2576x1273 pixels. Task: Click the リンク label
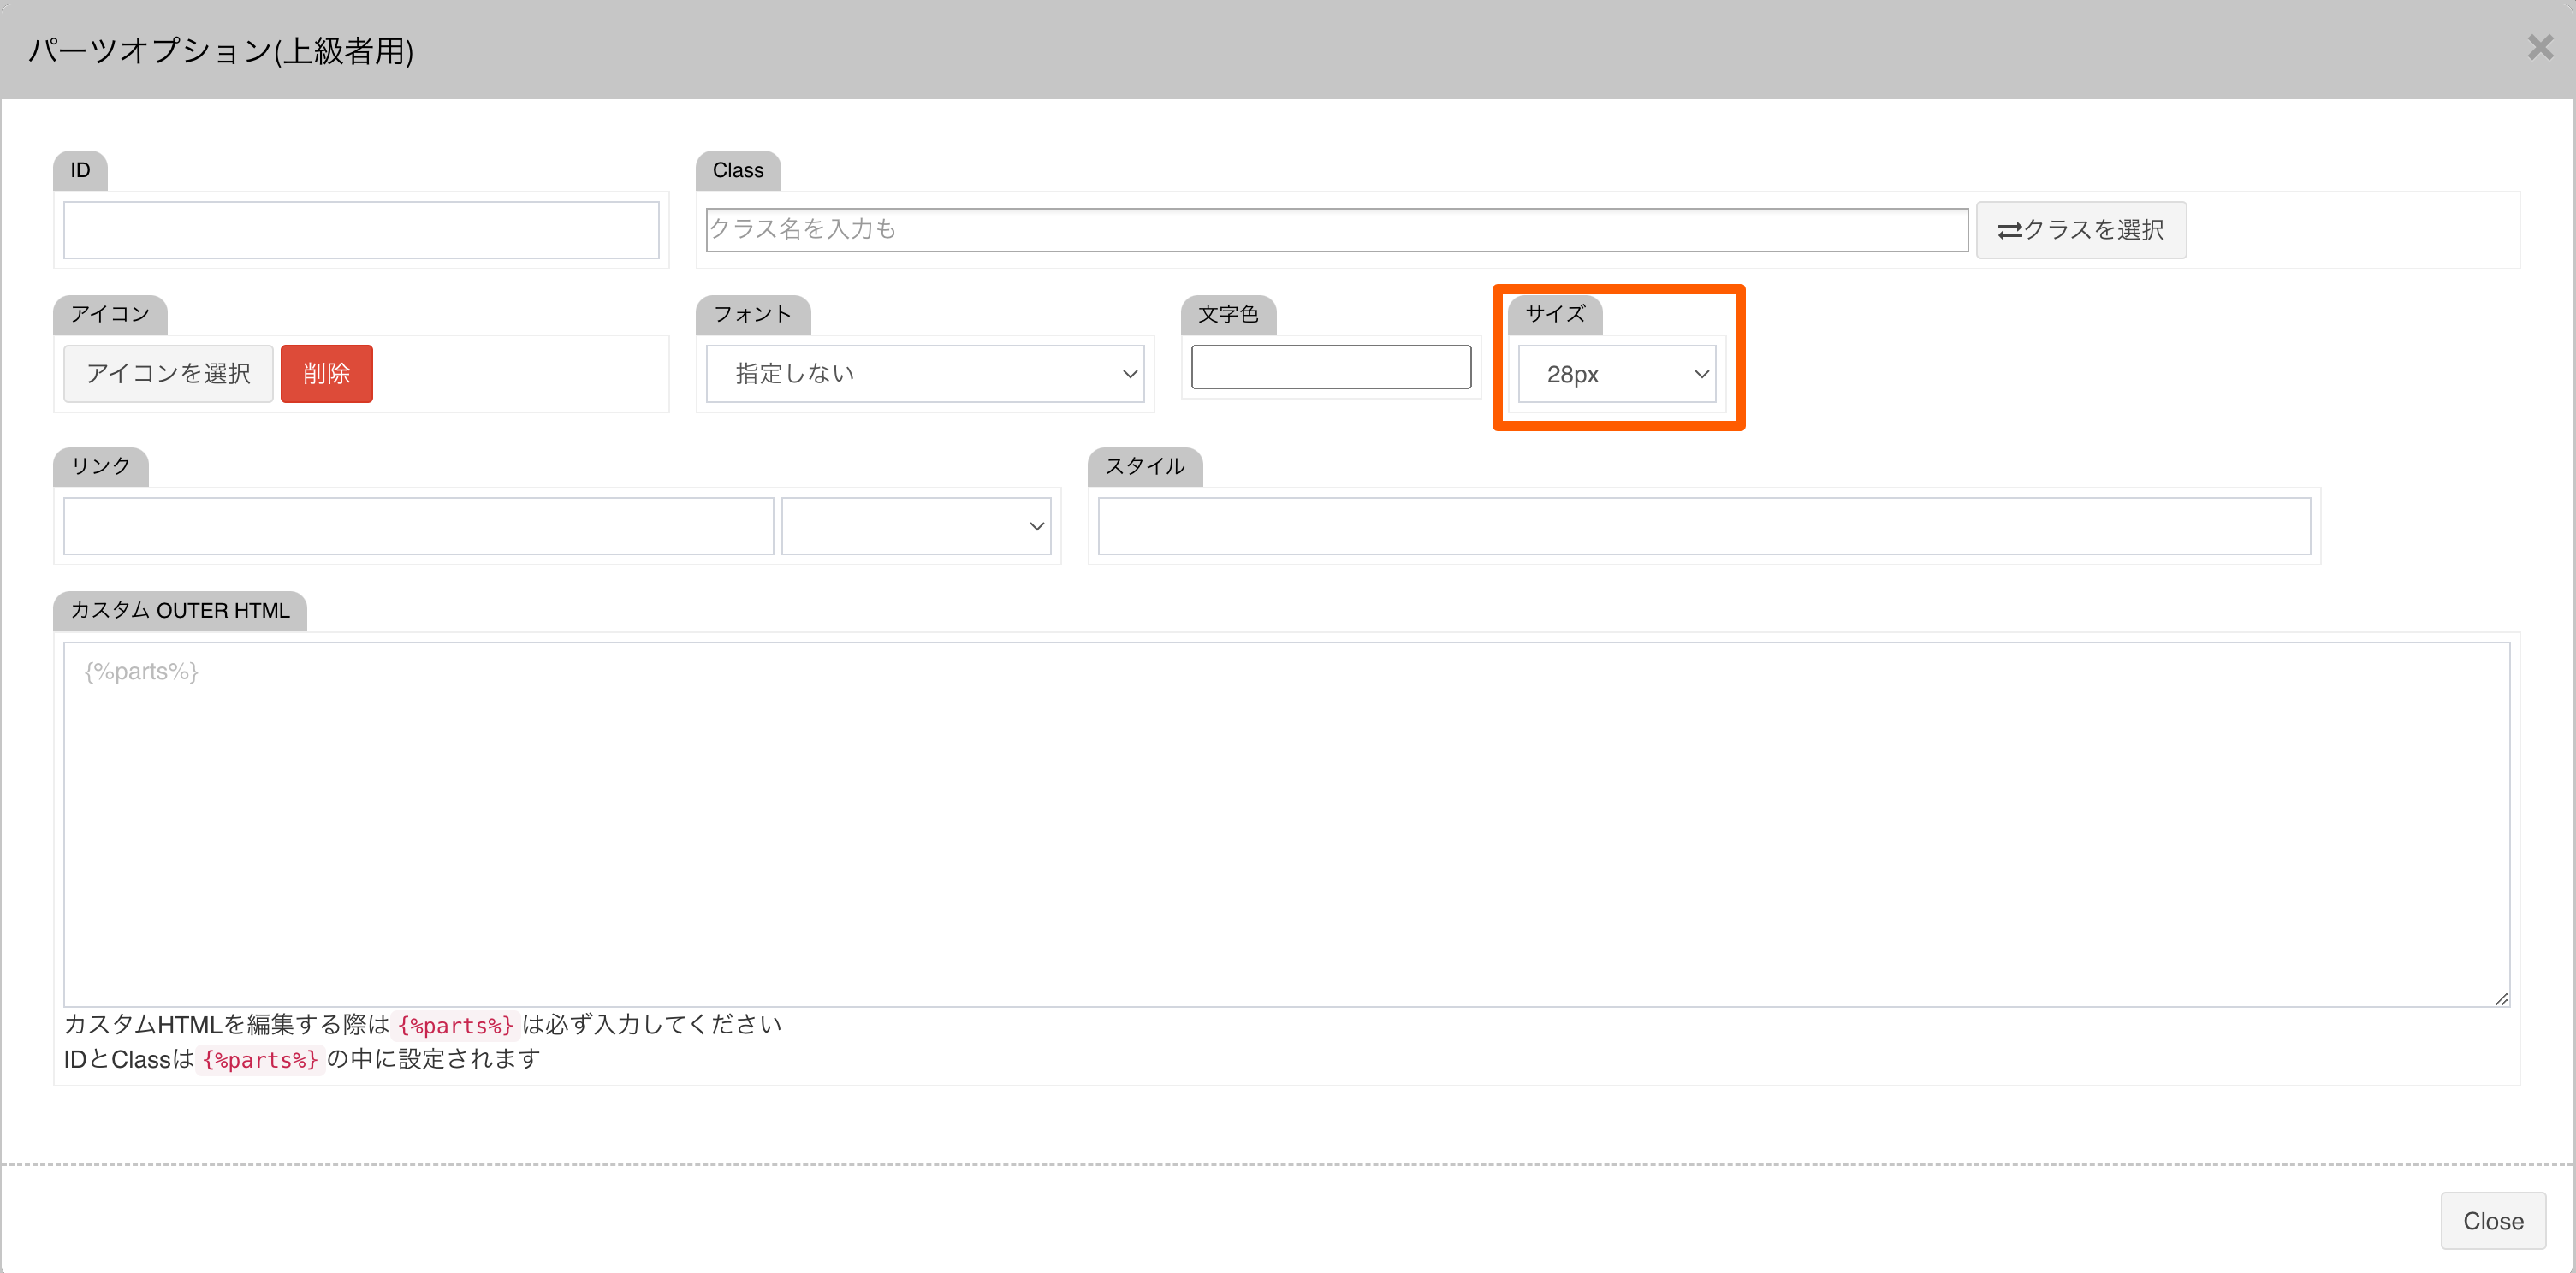tap(101, 467)
